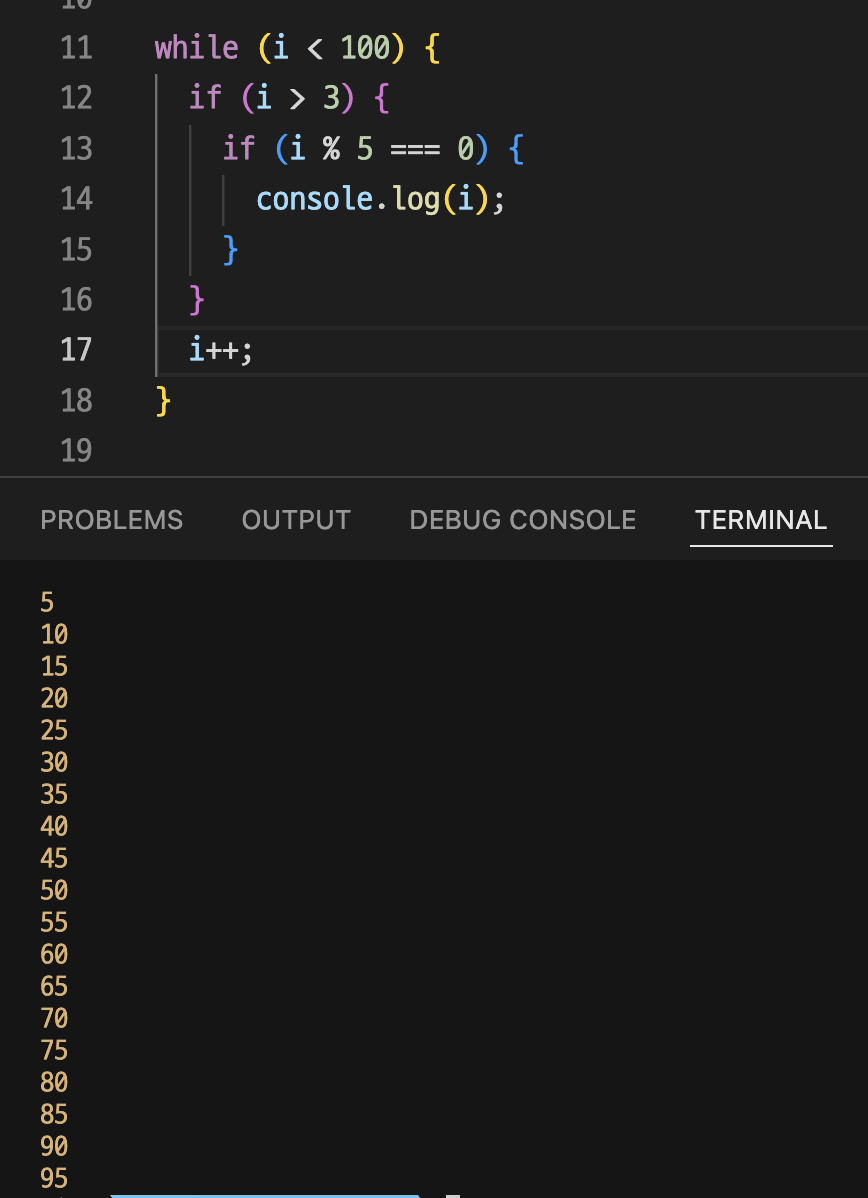Click the yellow opening brace after while condition
The width and height of the screenshot is (868, 1198).
pyautogui.click(x=432, y=48)
